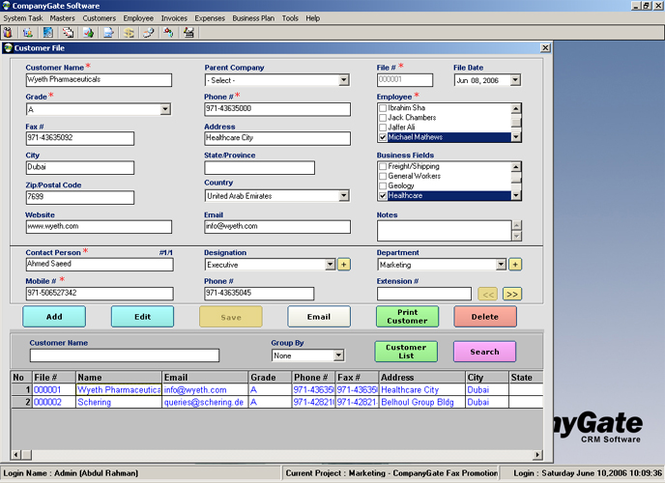Screen dimensions: 665x483
Task: Open the Grade dropdown
Action: click(x=165, y=109)
